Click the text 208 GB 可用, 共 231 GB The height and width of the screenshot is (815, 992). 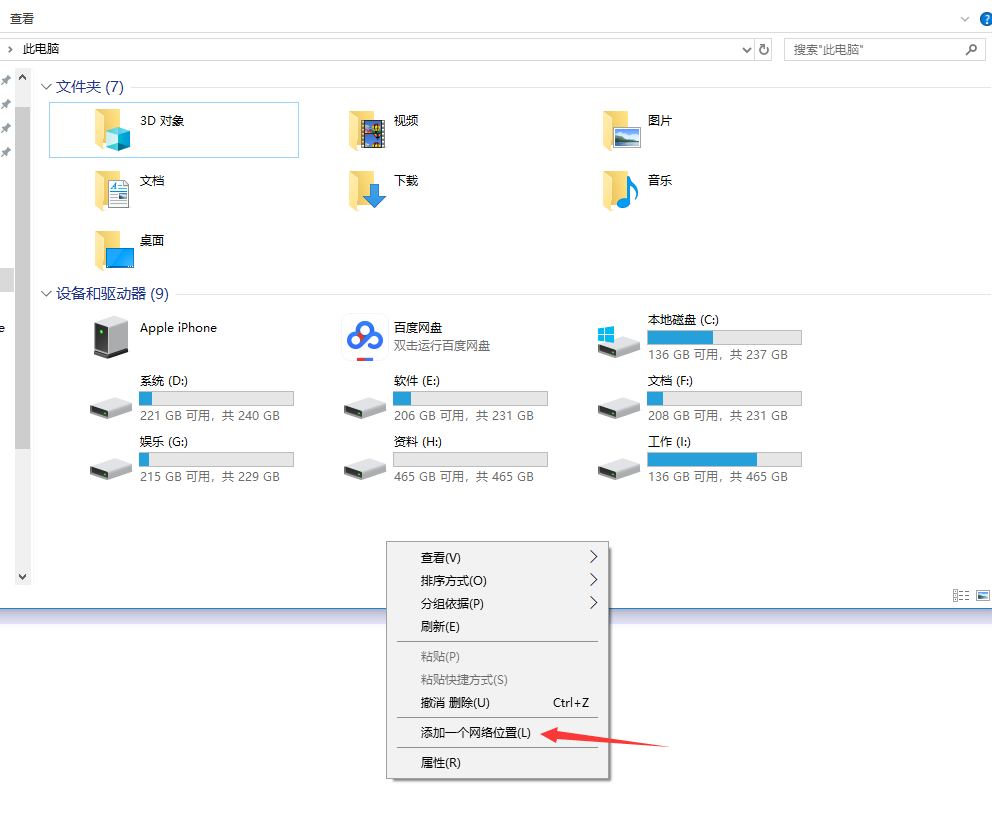coord(717,416)
